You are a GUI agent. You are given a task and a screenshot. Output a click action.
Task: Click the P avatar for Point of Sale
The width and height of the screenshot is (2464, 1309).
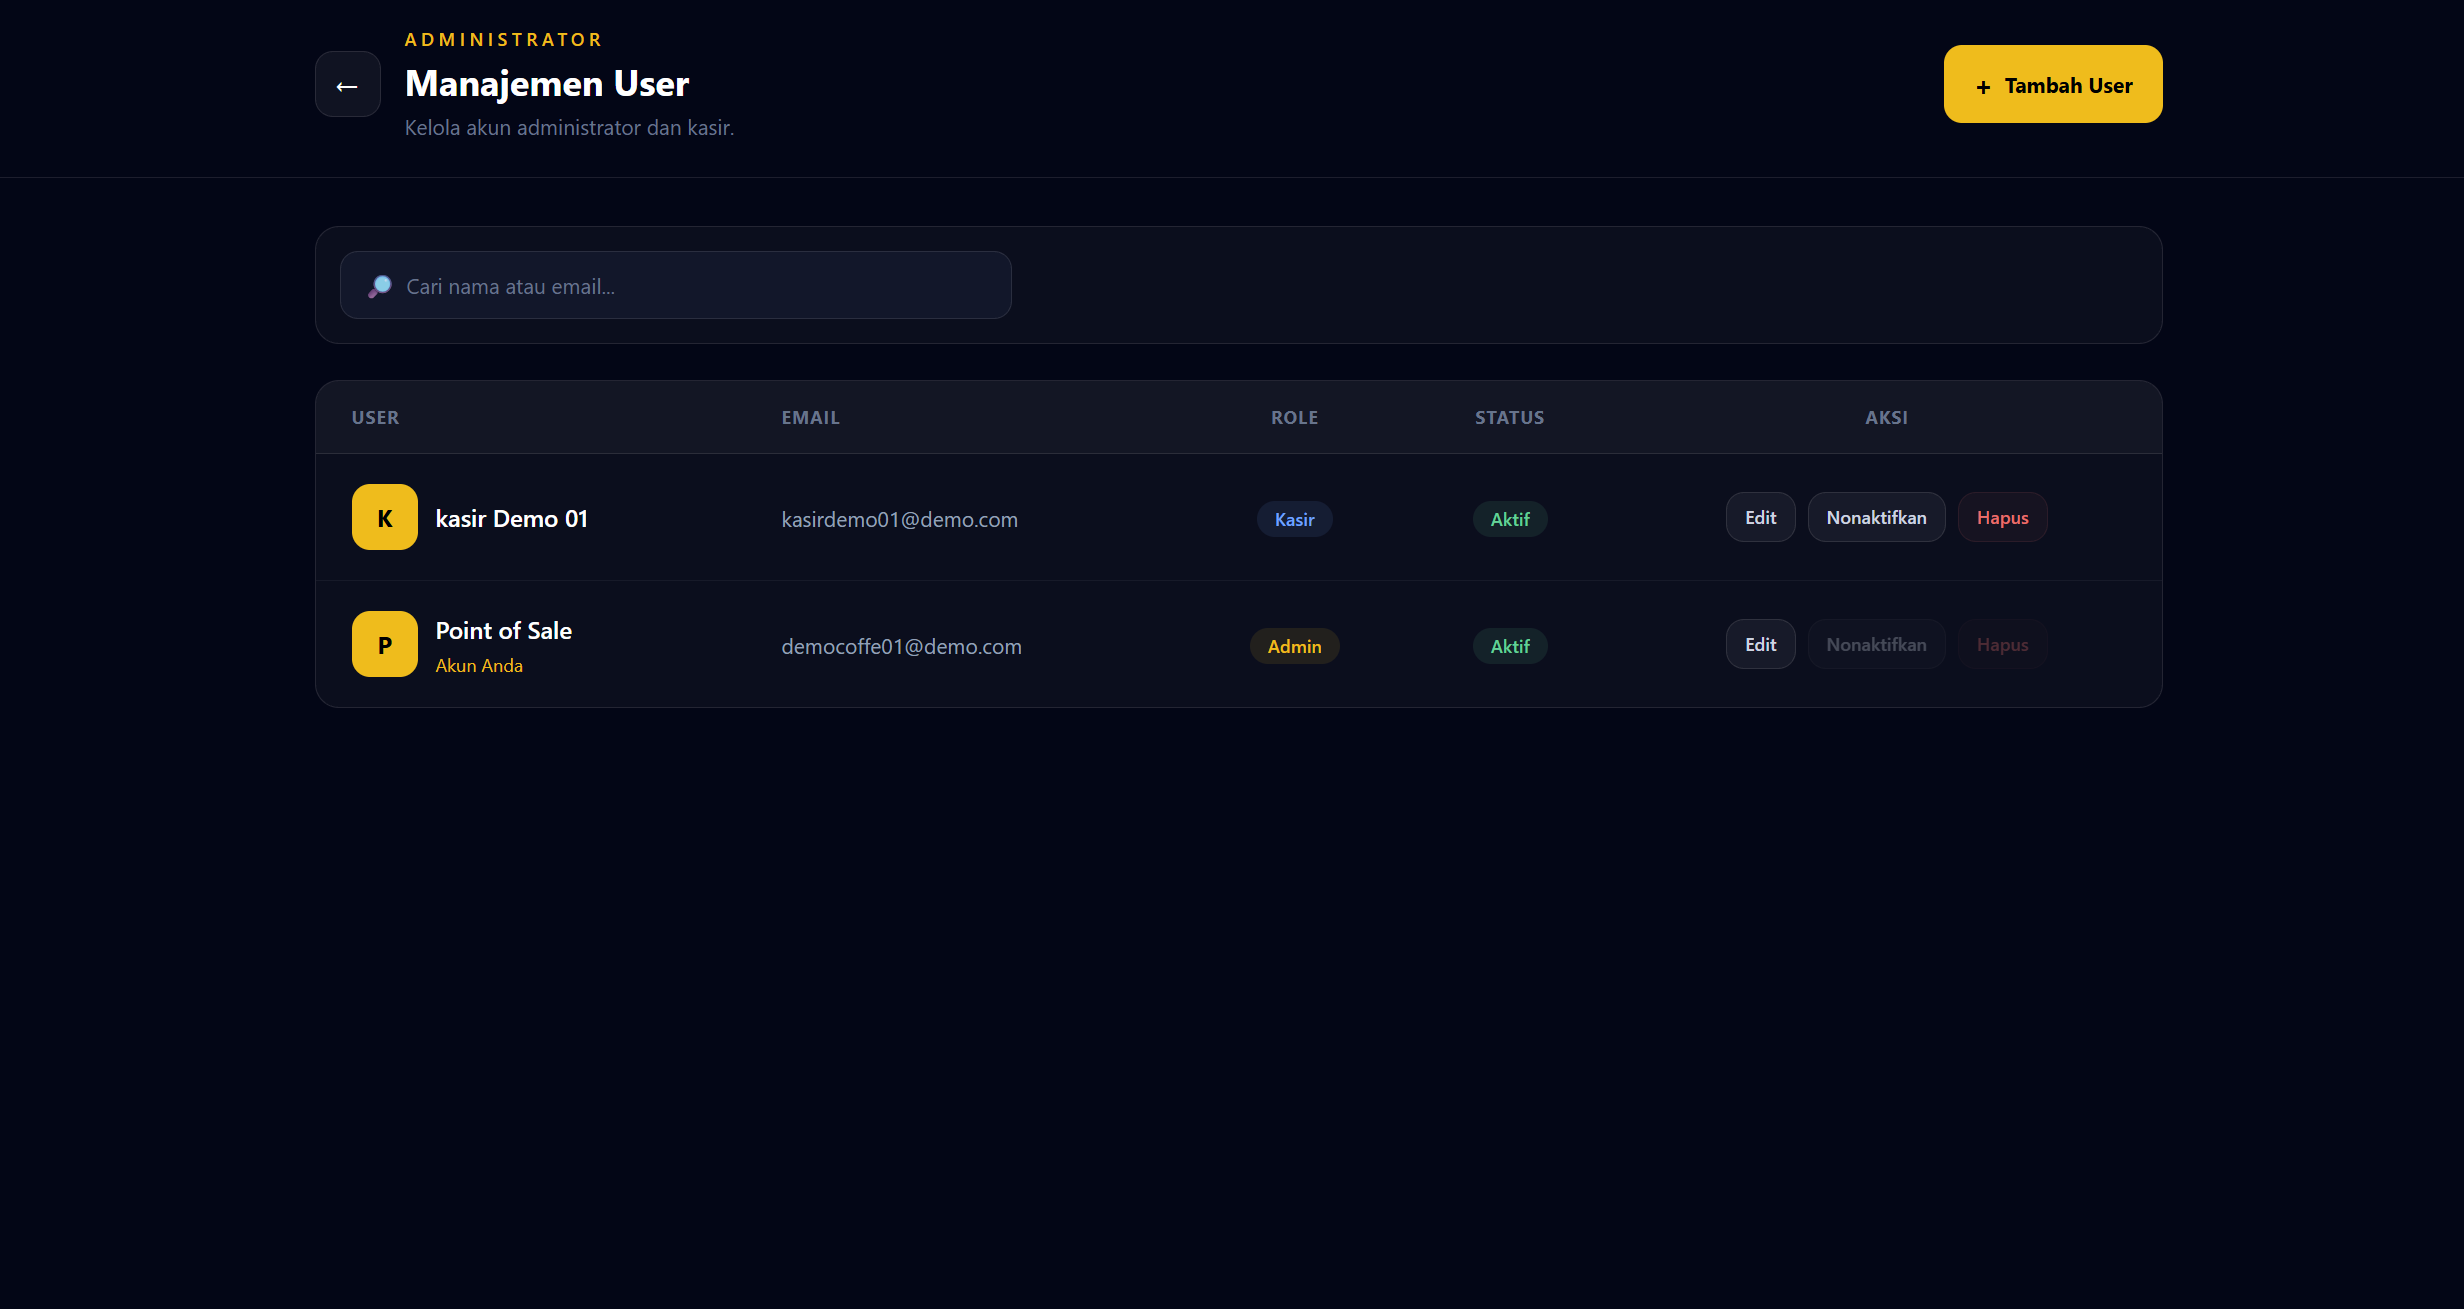(385, 644)
